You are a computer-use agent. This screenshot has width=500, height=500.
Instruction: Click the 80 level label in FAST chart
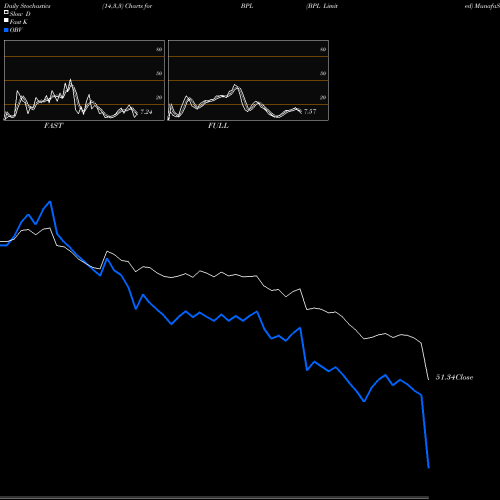coord(159,49)
